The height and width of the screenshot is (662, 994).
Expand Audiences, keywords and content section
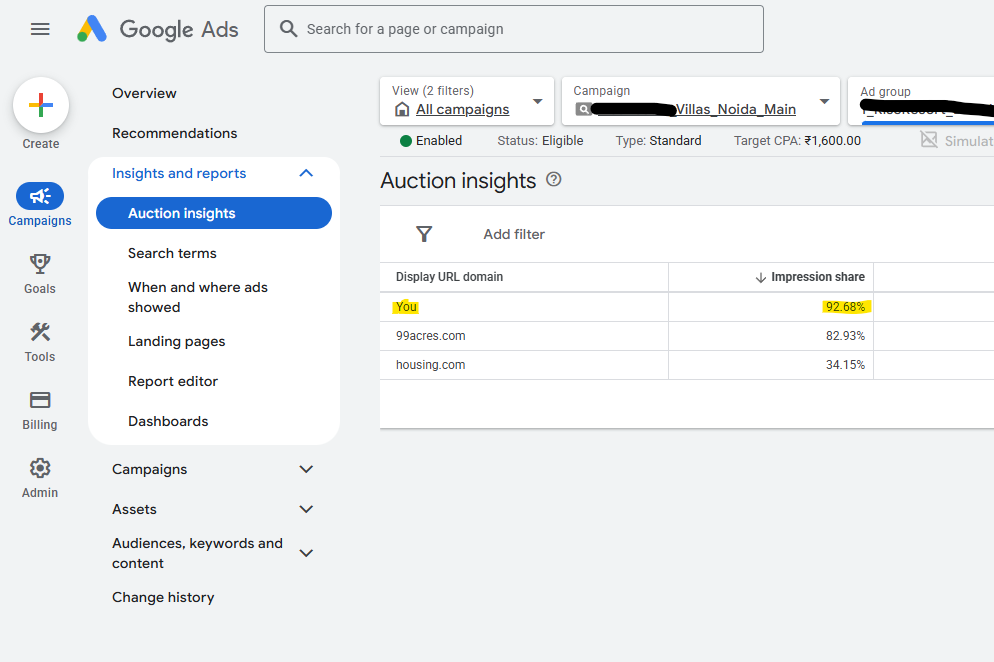[x=306, y=553]
